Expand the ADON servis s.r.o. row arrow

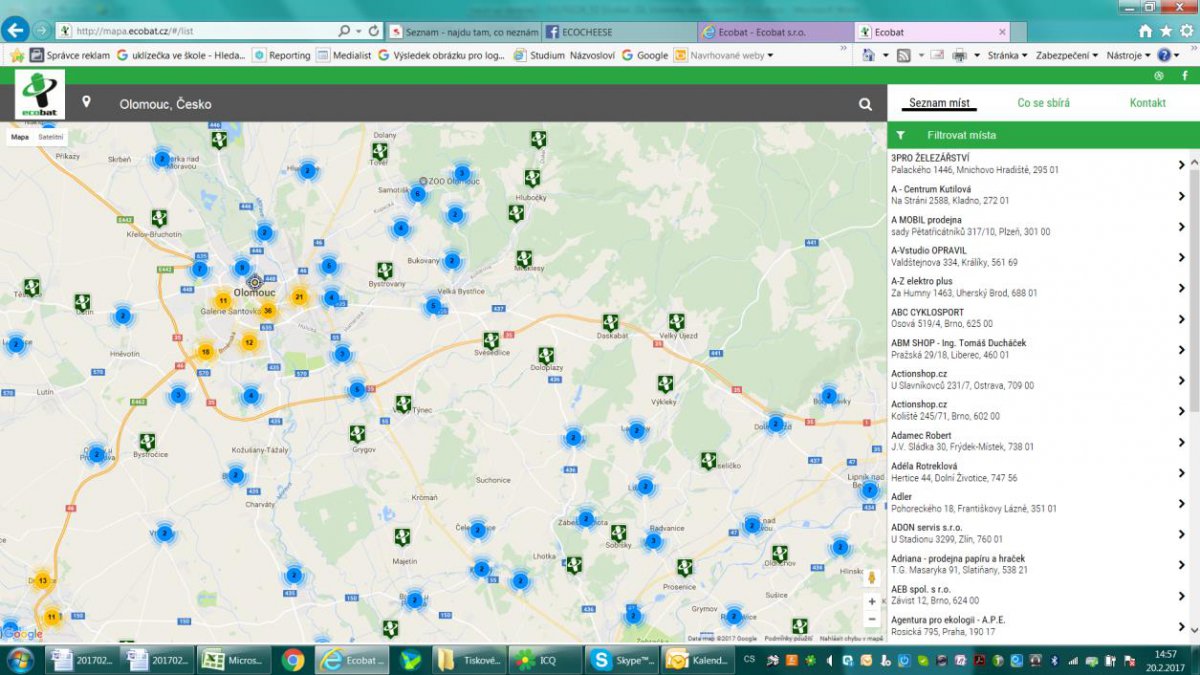(1181, 534)
